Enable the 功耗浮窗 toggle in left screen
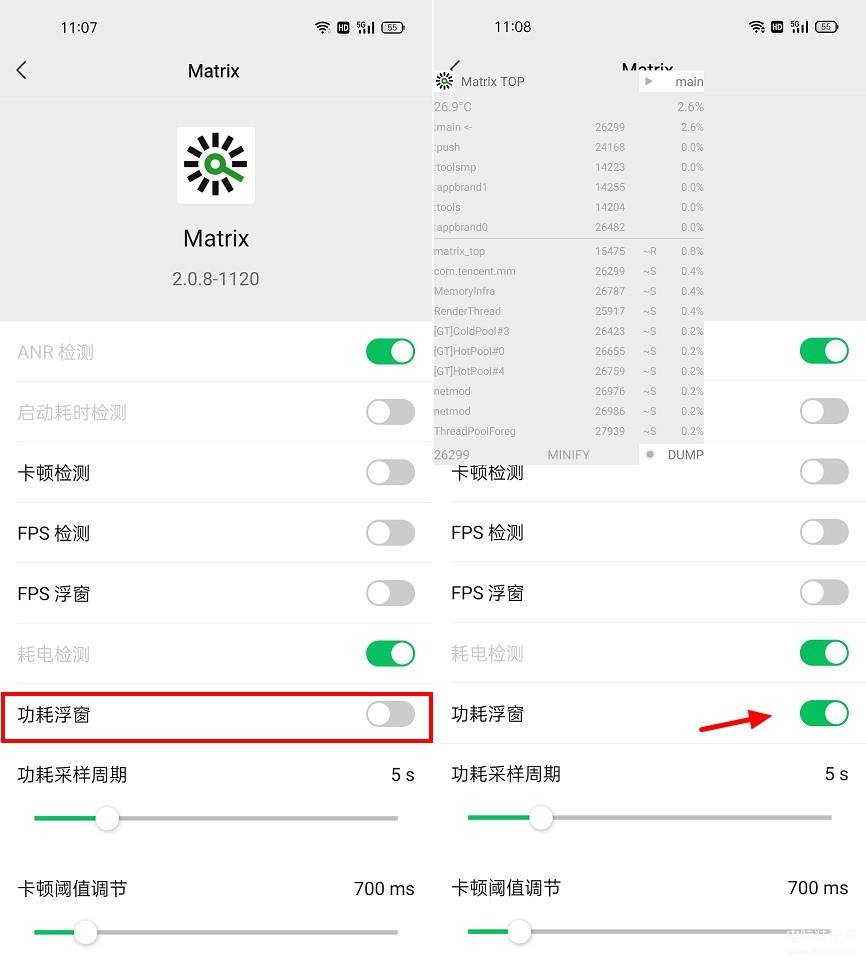This screenshot has height=965, width=866. [x=390, y=715]
